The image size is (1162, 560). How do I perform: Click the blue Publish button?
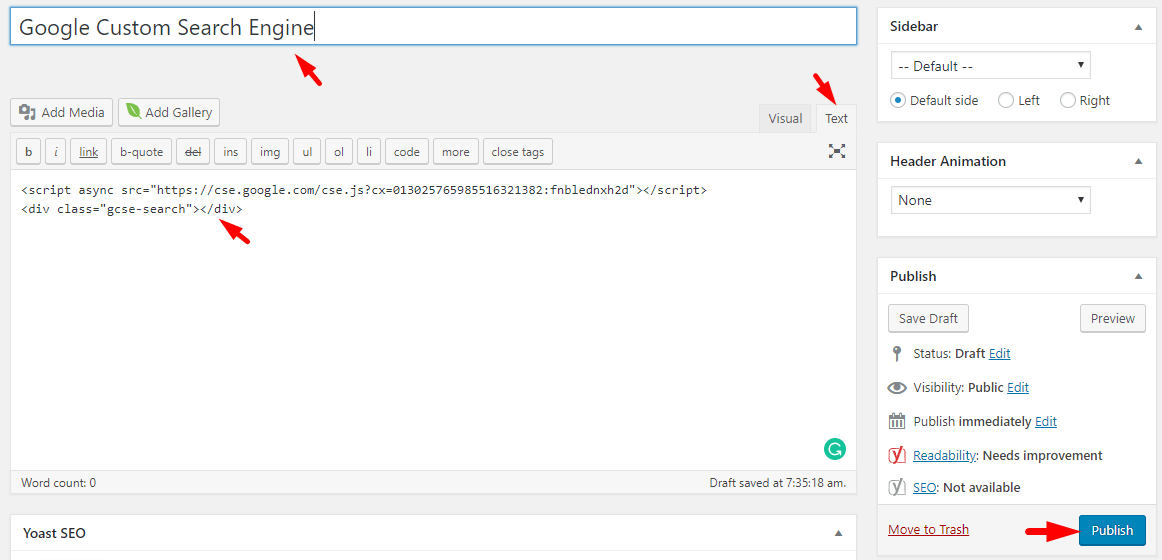click(1112, 530)
